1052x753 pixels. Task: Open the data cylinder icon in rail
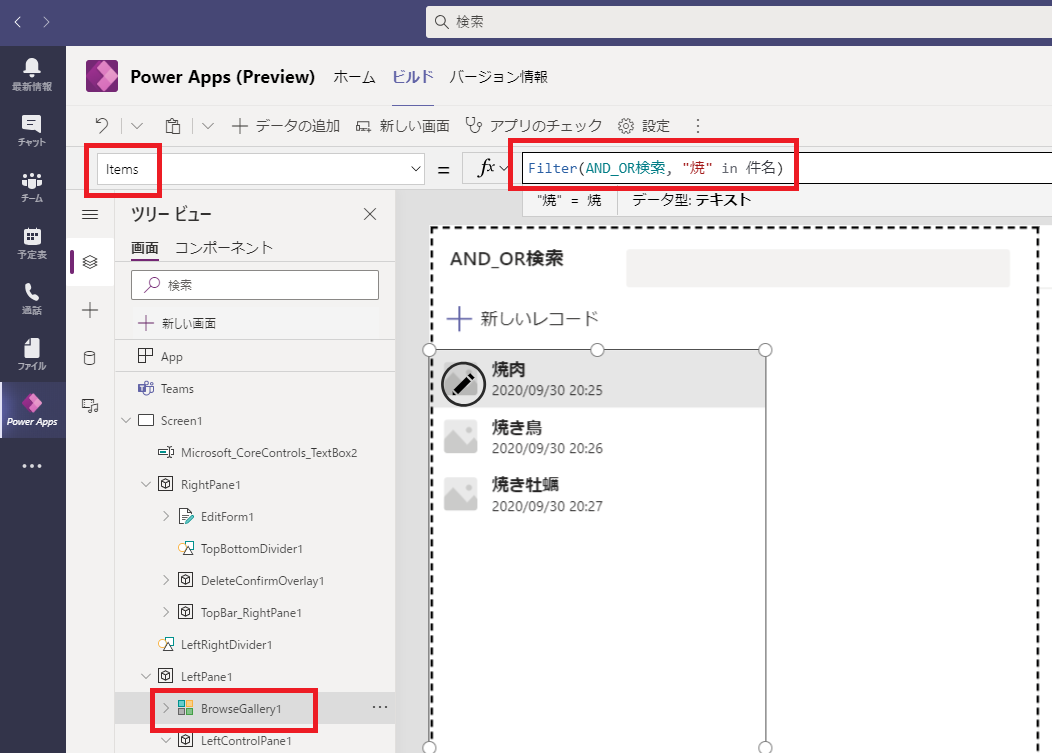(90, 358)
